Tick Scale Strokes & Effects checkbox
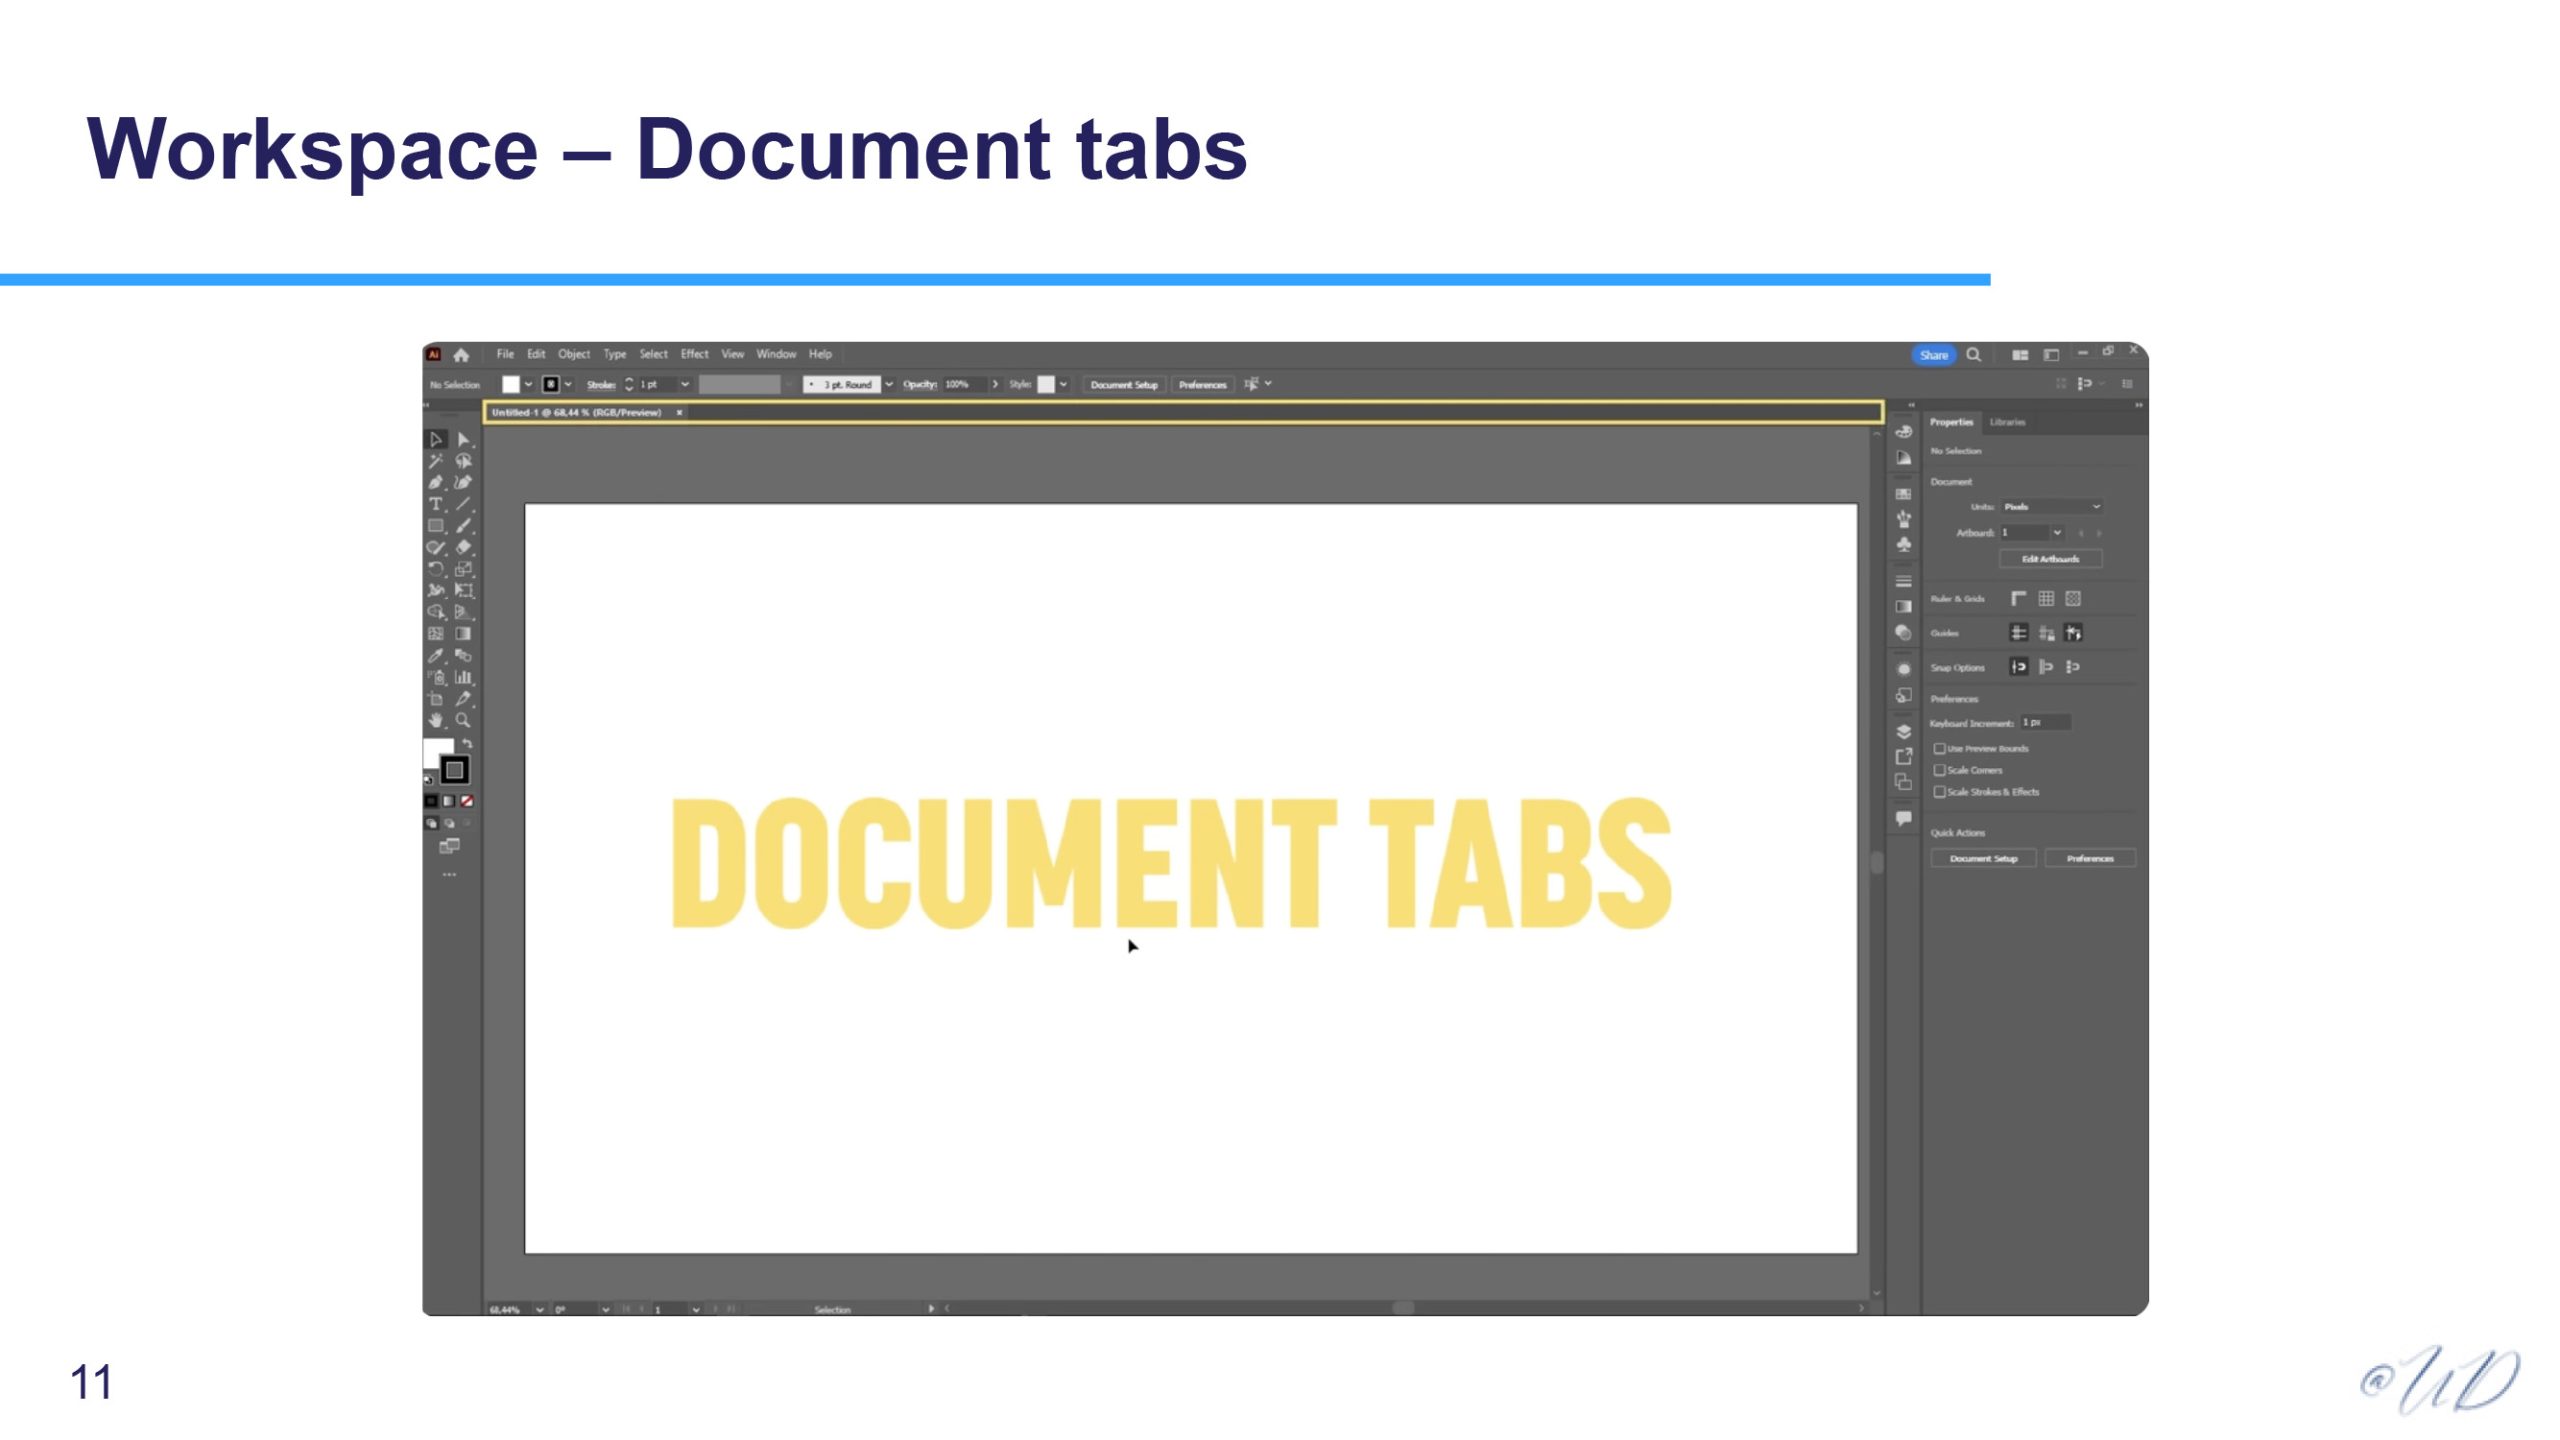The height and width of the screenshot is (1440, 2560). 1939,791
